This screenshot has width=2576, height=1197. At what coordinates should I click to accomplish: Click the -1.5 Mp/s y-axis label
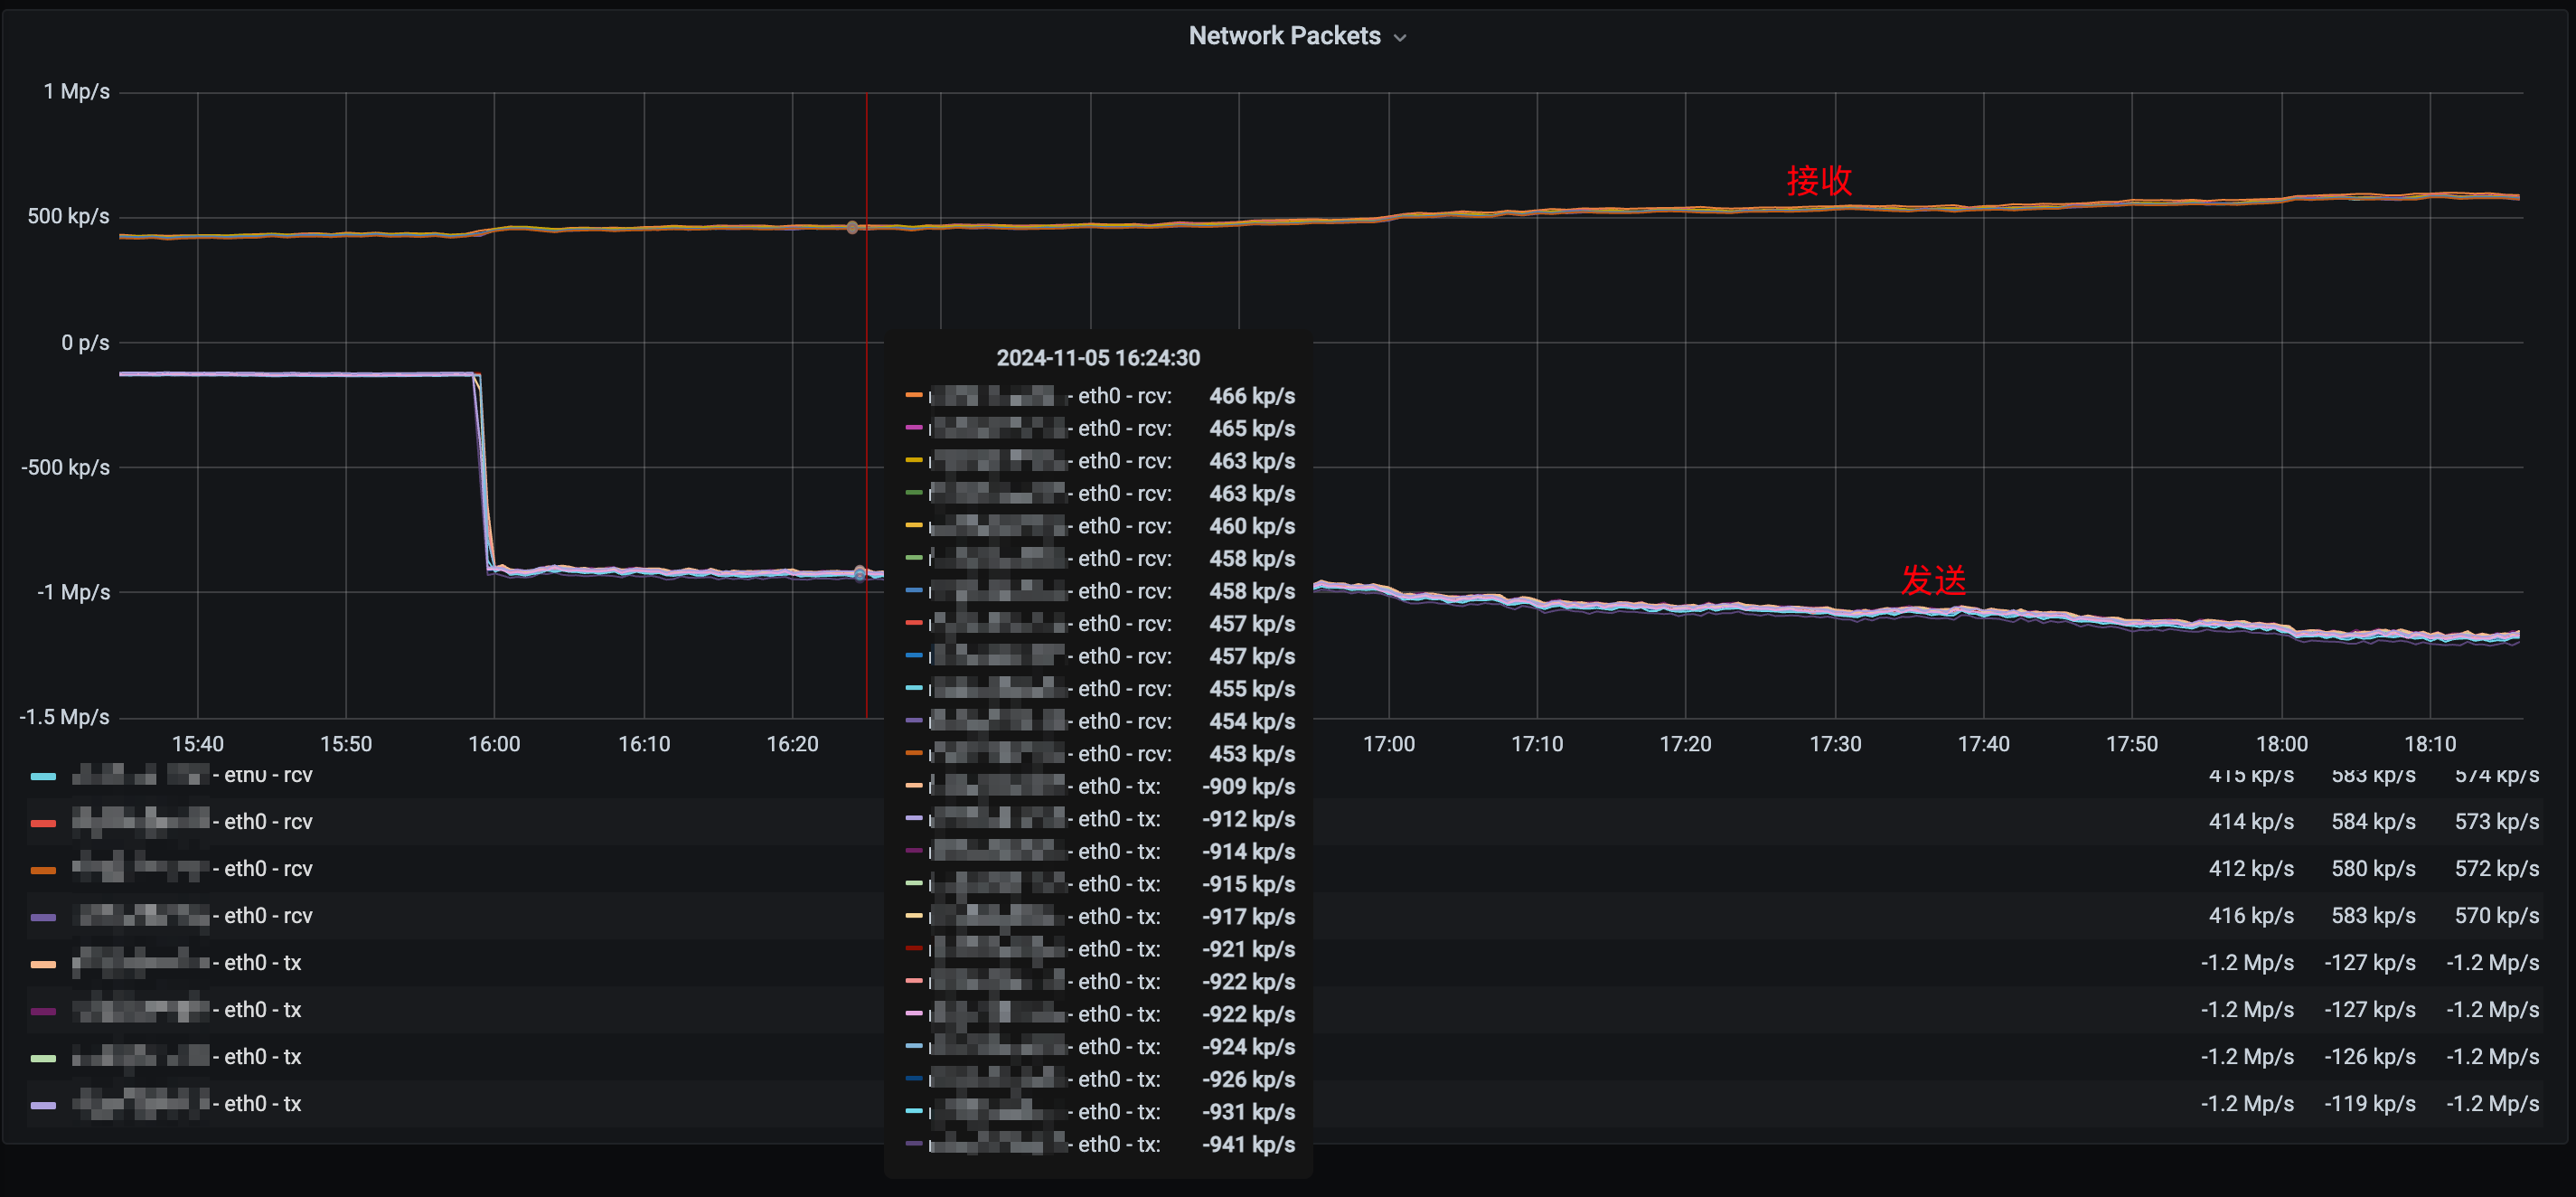[64, 717]
